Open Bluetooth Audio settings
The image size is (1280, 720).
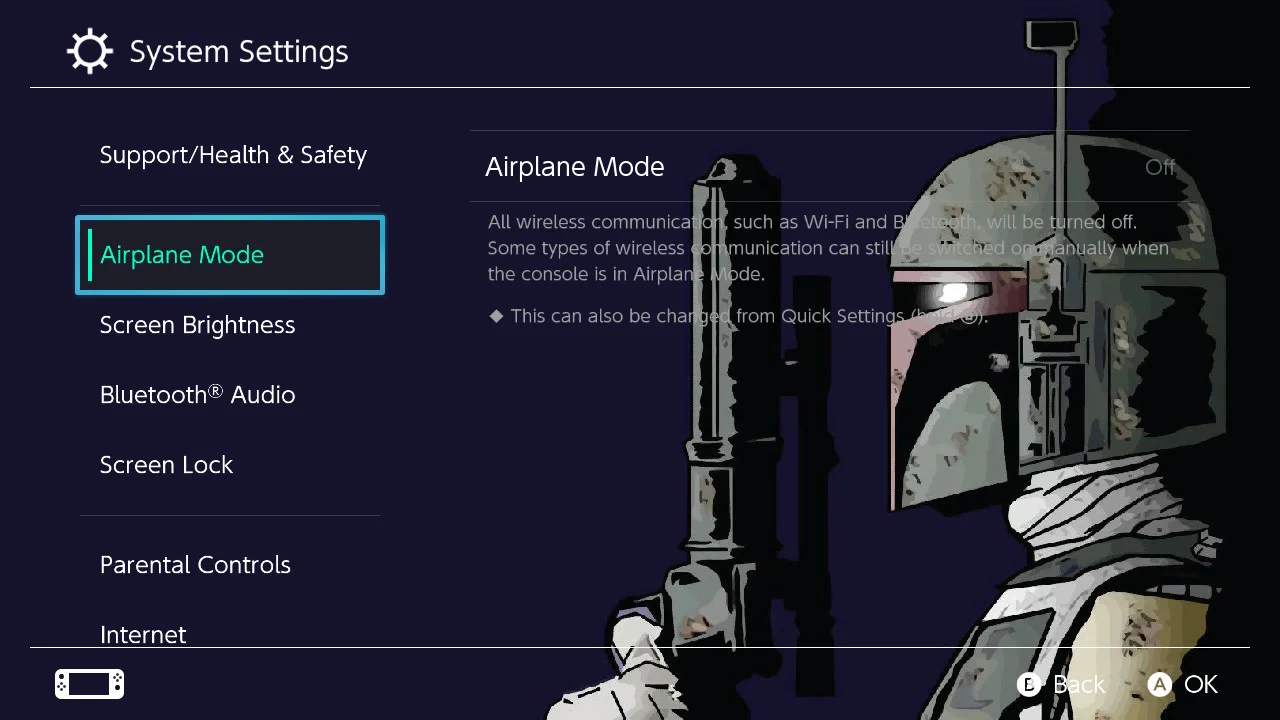click(x=198, y=395)
